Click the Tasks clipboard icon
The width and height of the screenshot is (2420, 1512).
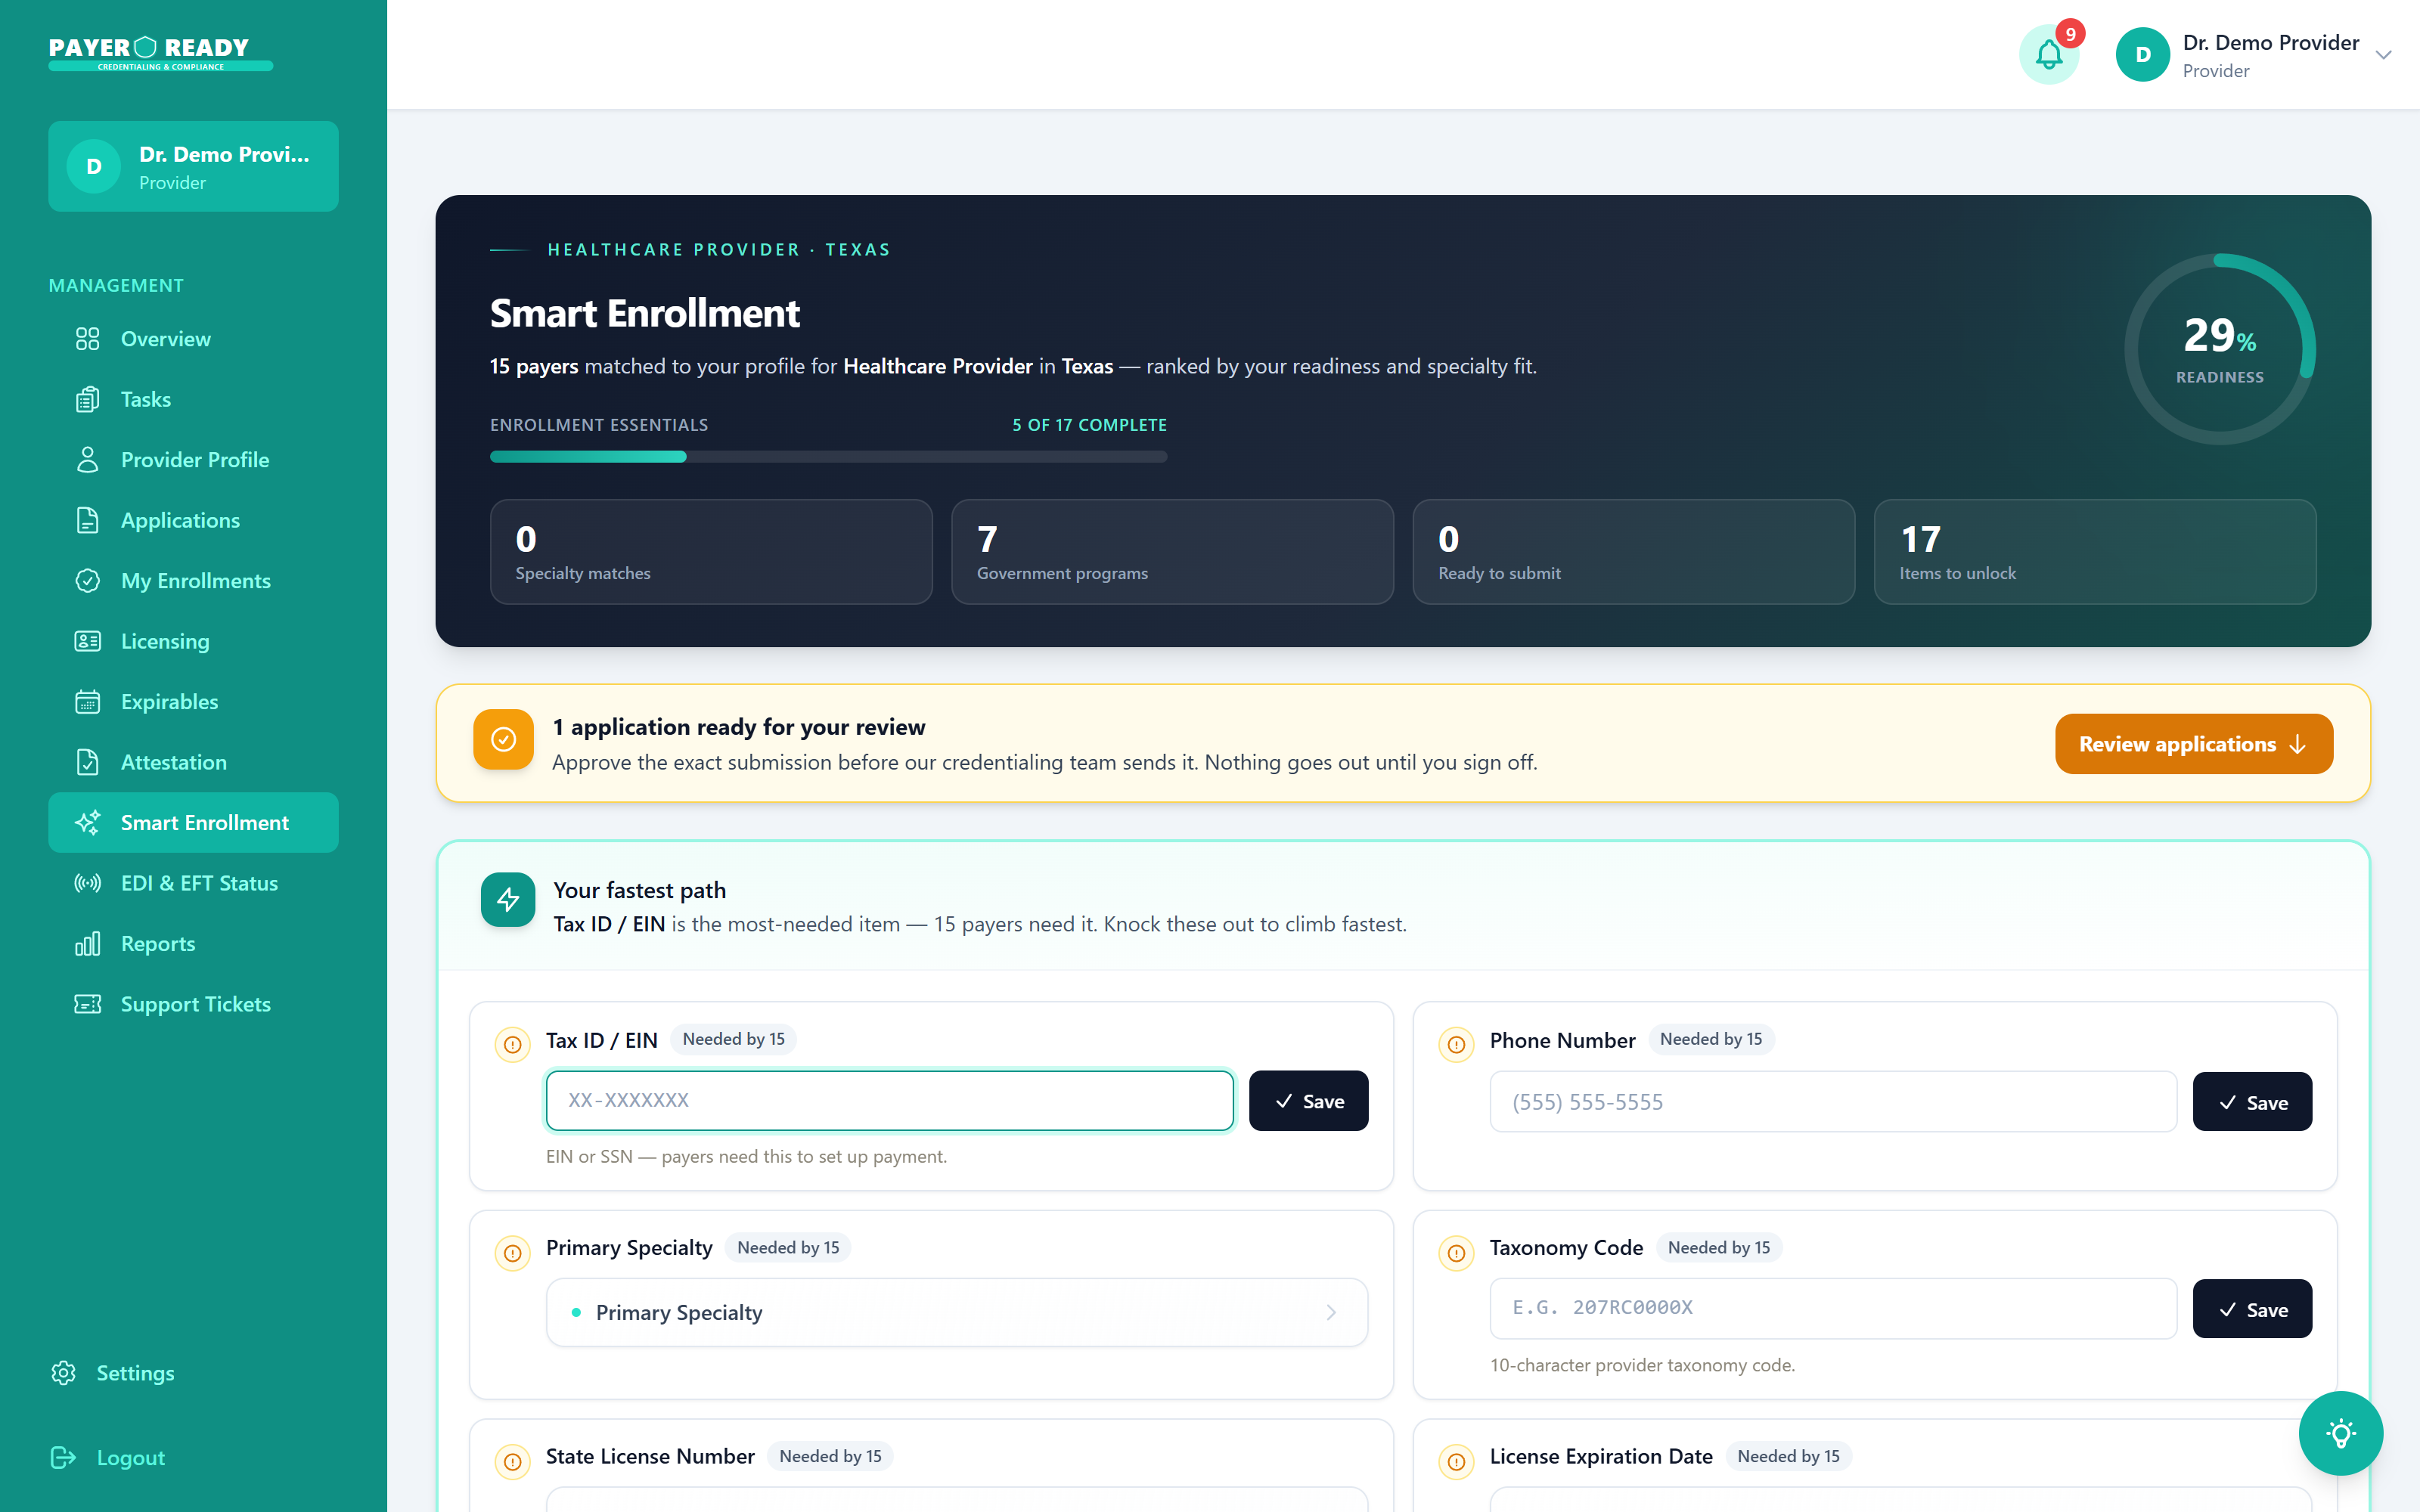click(x=88, y=399)
